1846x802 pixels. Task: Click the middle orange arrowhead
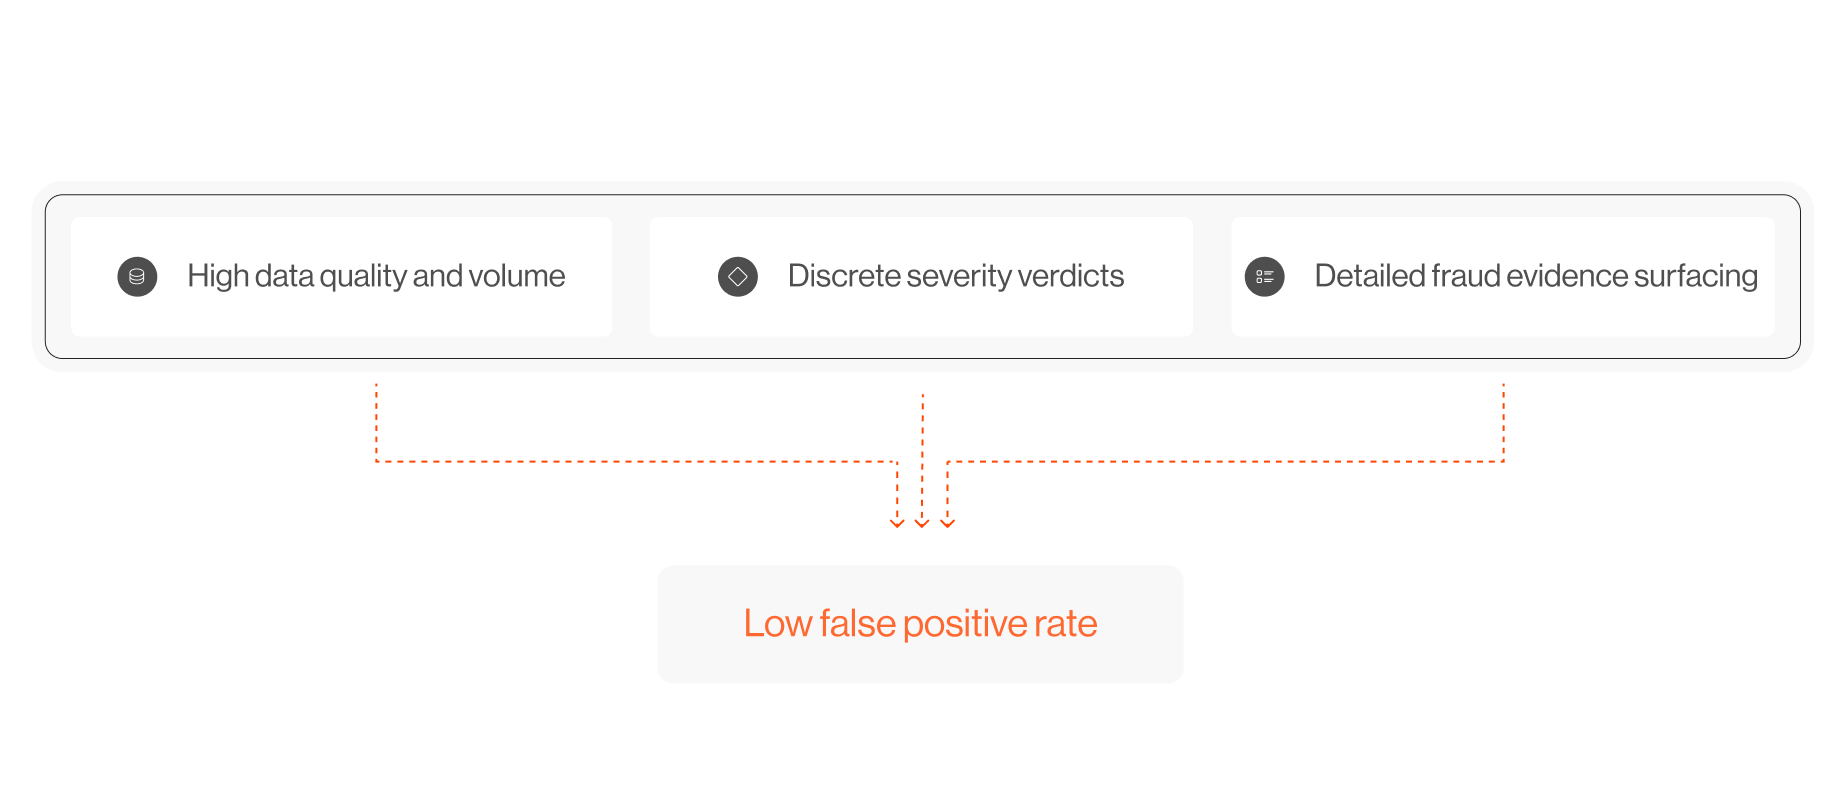click(x=922, y=522)
